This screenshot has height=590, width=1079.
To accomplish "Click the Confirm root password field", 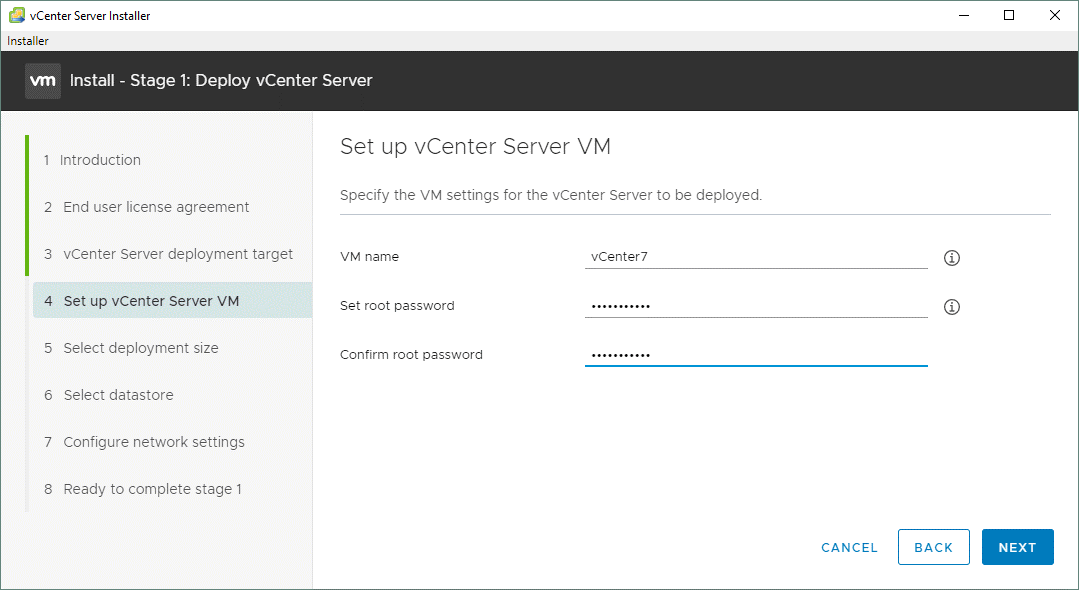I will (x=755, y=355).
